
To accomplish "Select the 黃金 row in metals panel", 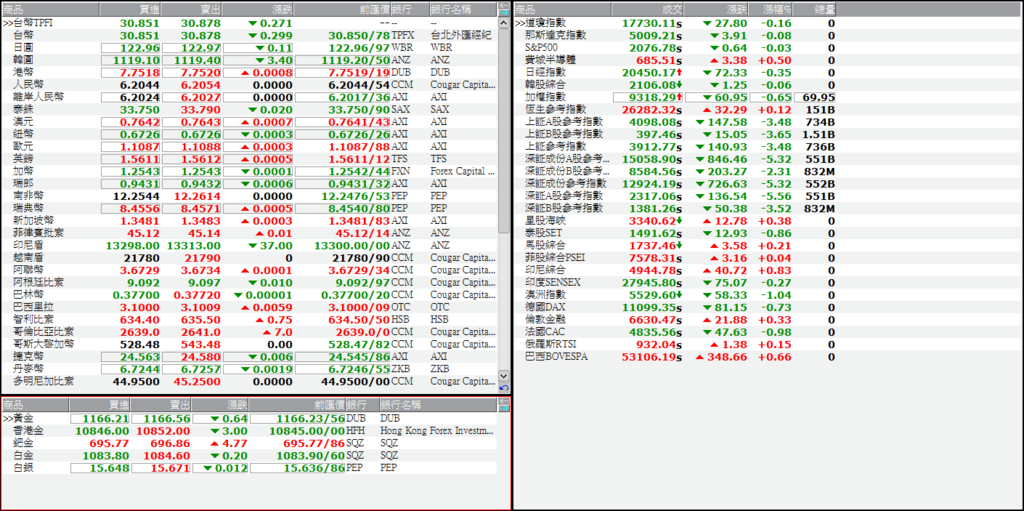I will tap(249, 418).
